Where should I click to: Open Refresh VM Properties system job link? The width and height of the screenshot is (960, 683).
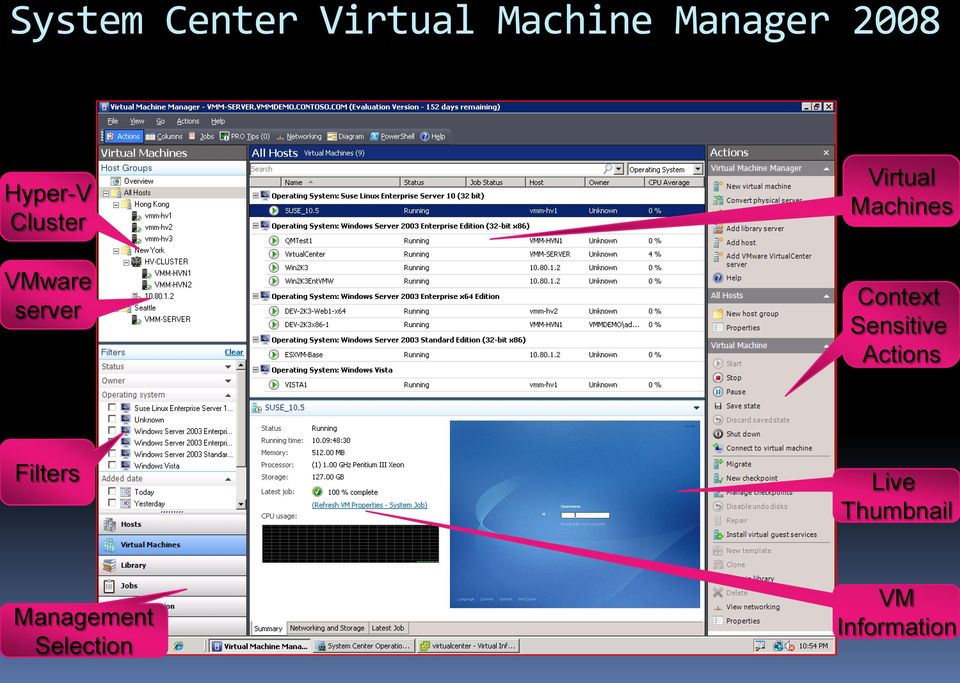coord(369,505)
